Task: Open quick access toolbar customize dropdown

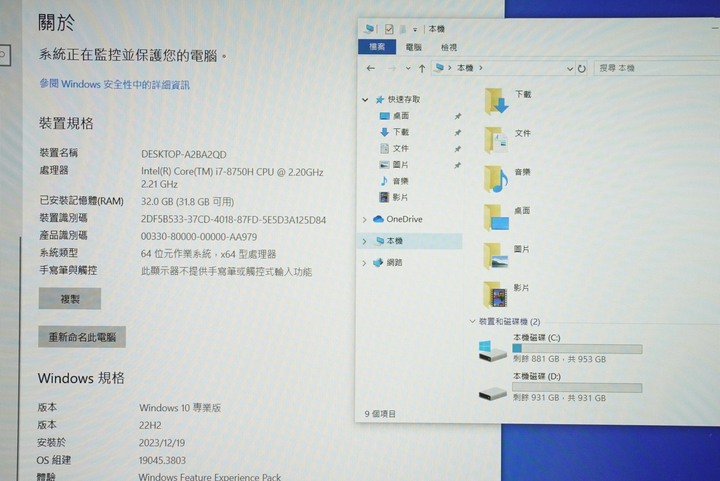Action: pos(415,30)
